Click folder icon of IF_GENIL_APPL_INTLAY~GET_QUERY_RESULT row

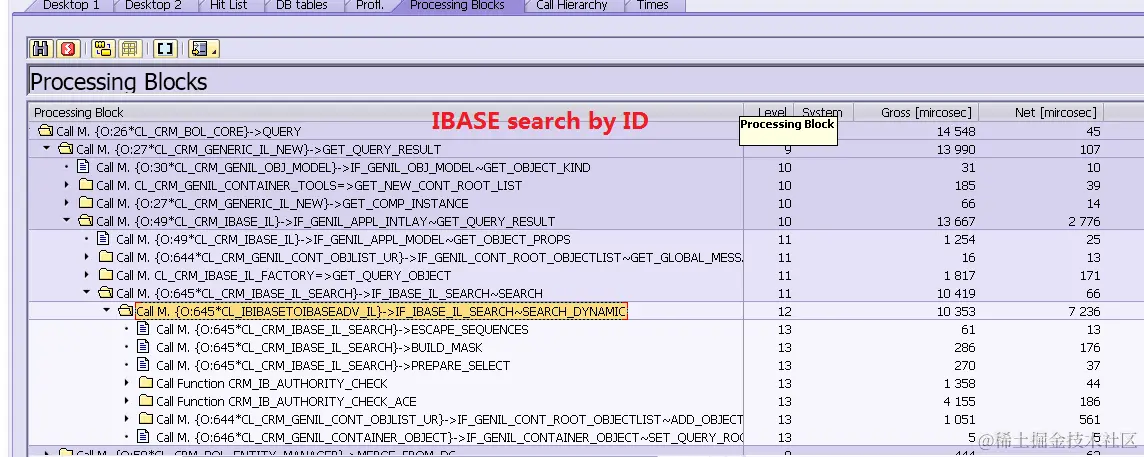pos(86,221)
